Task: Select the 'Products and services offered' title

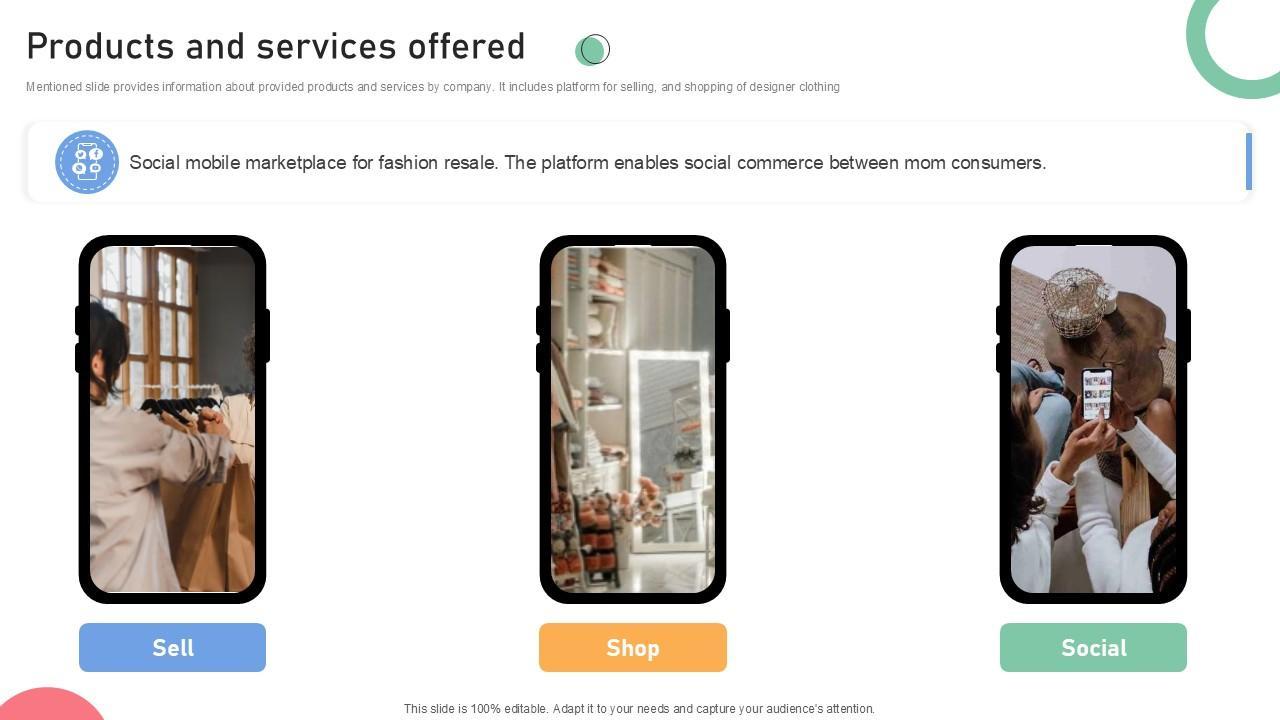Action: tap(276, 47)
